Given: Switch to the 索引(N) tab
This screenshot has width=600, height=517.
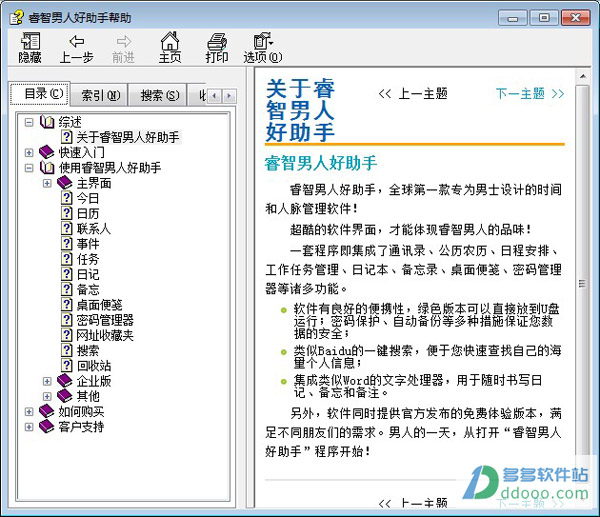Looking at the screenshot, I should pos(100,95).
